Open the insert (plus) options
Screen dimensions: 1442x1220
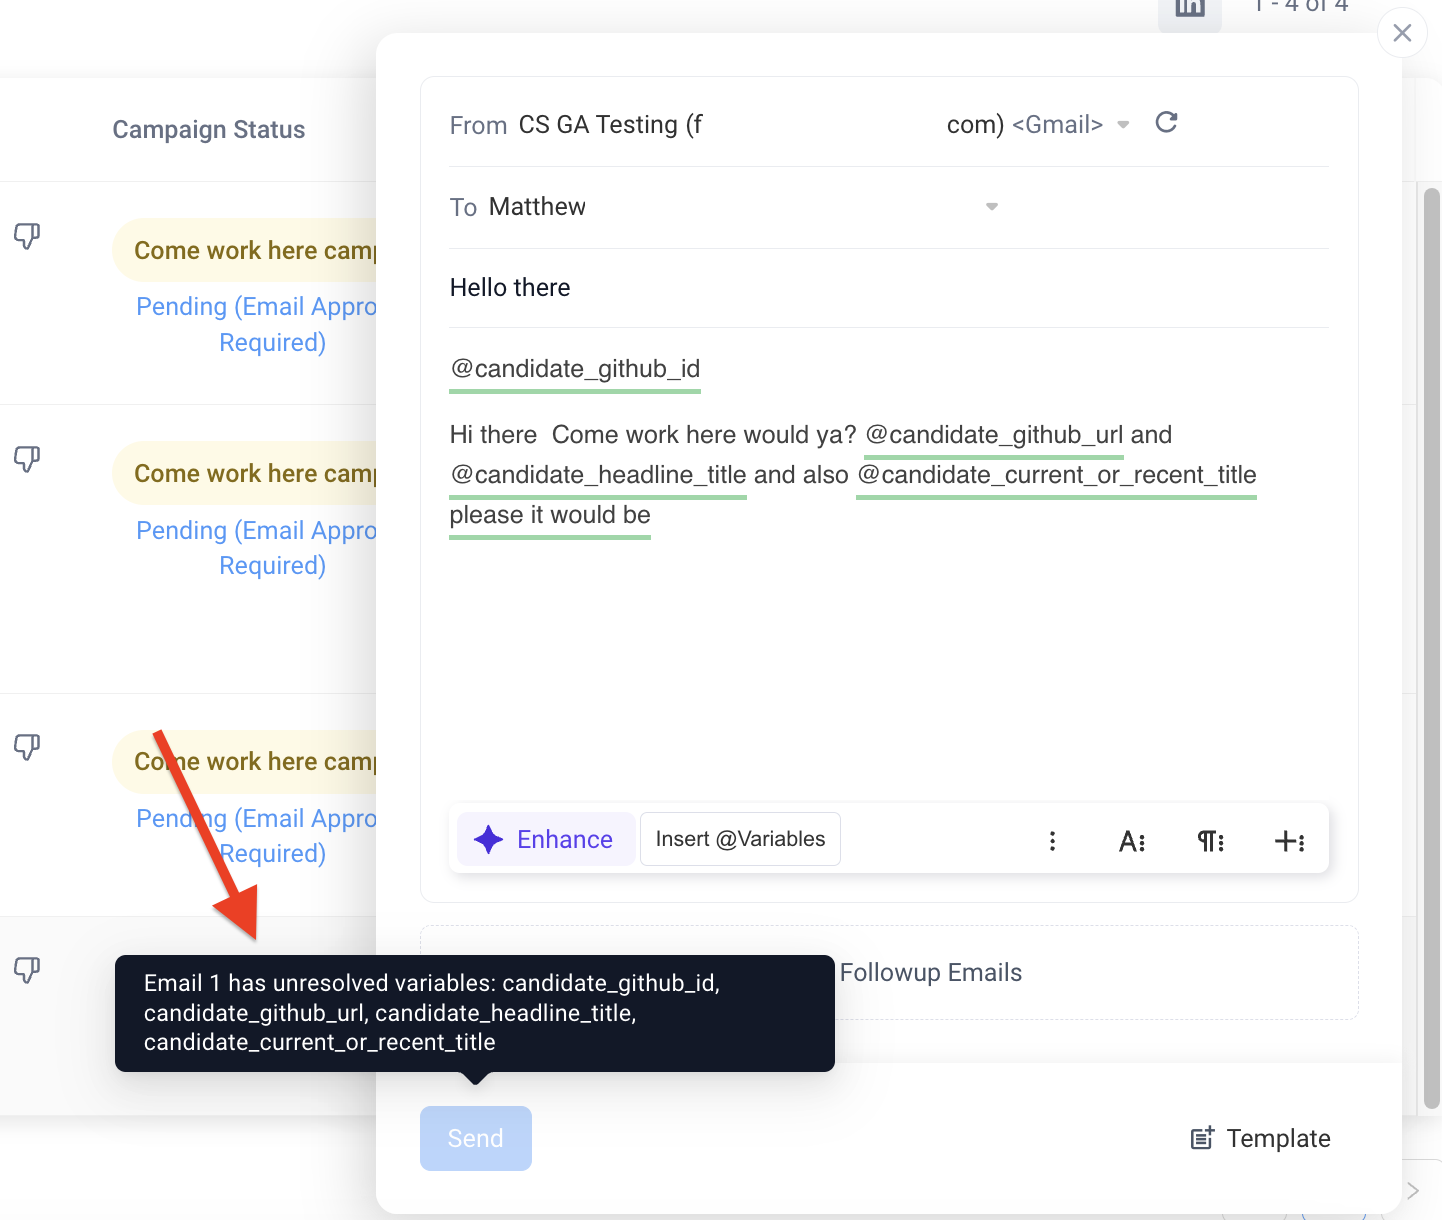pos(1289,841)
